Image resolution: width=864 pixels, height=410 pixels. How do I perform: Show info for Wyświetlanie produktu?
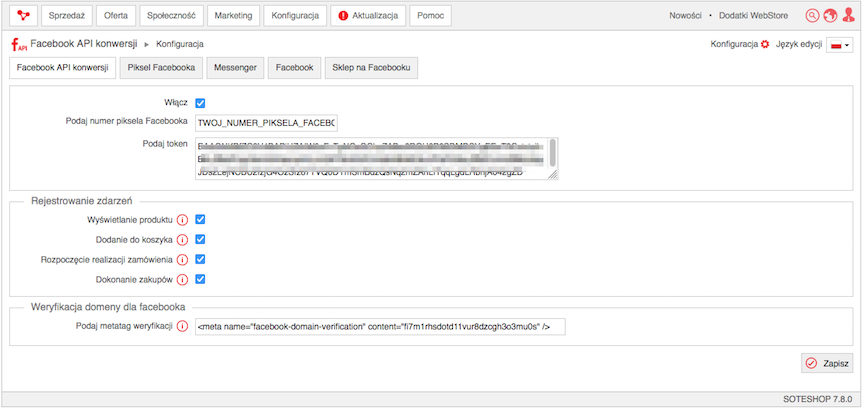pyautogui.click(x=182, y=220)
